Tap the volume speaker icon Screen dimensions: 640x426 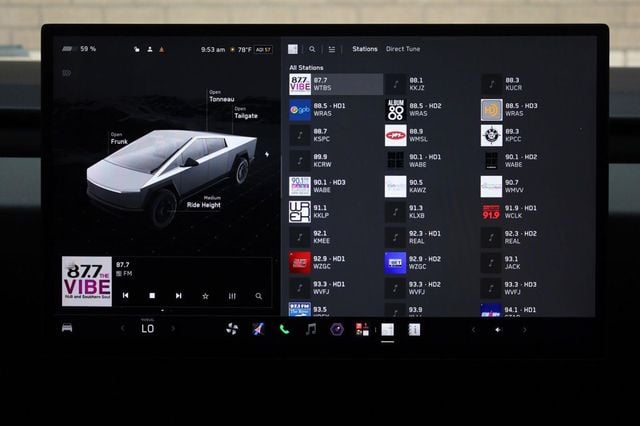[498, 330]
